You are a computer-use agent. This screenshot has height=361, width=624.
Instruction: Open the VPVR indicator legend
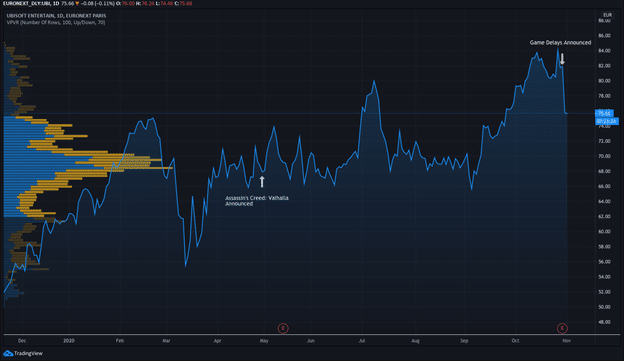point(56,23)
